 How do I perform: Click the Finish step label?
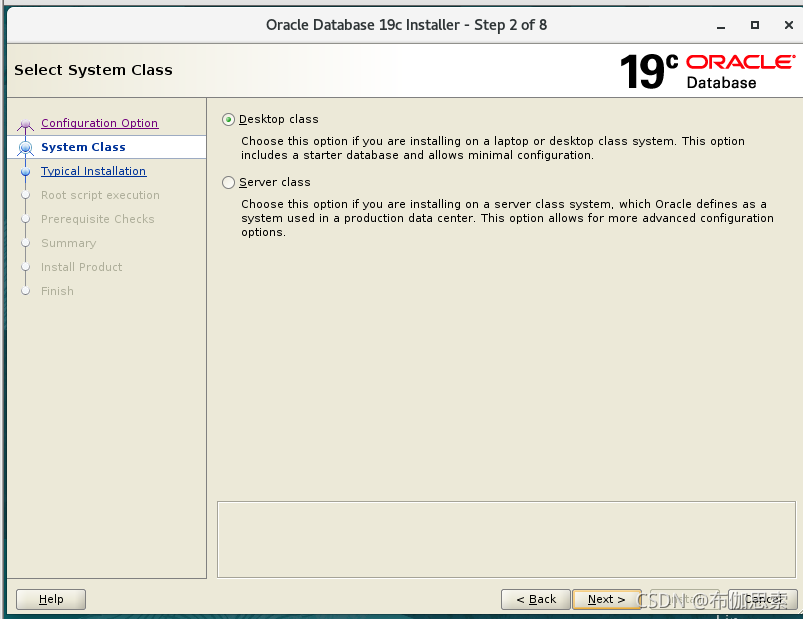[57, 291]
